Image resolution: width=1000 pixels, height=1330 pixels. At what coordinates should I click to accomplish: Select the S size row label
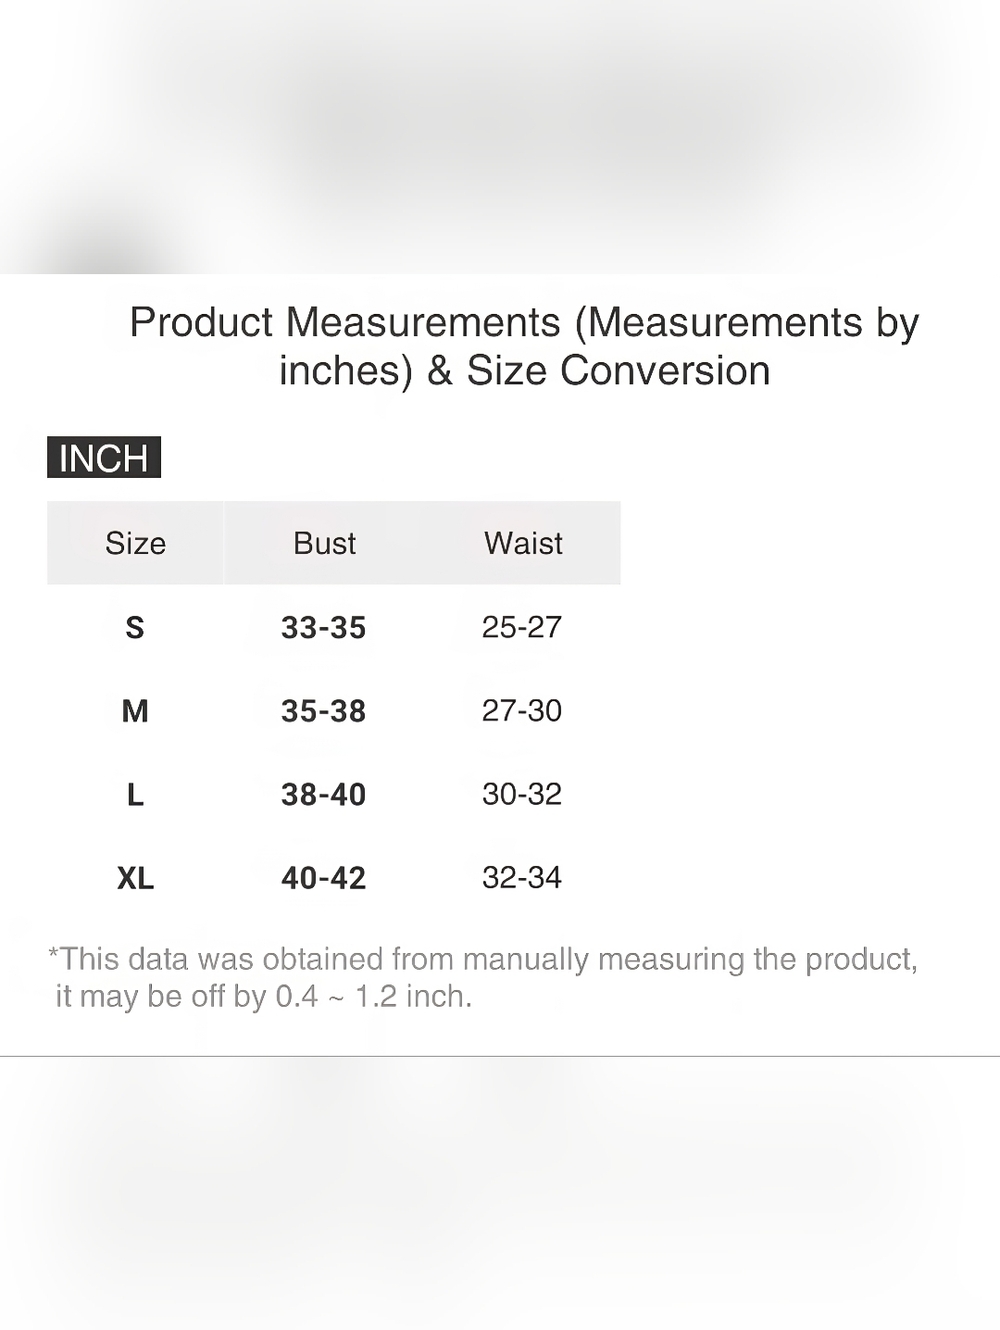coord(135,628)
